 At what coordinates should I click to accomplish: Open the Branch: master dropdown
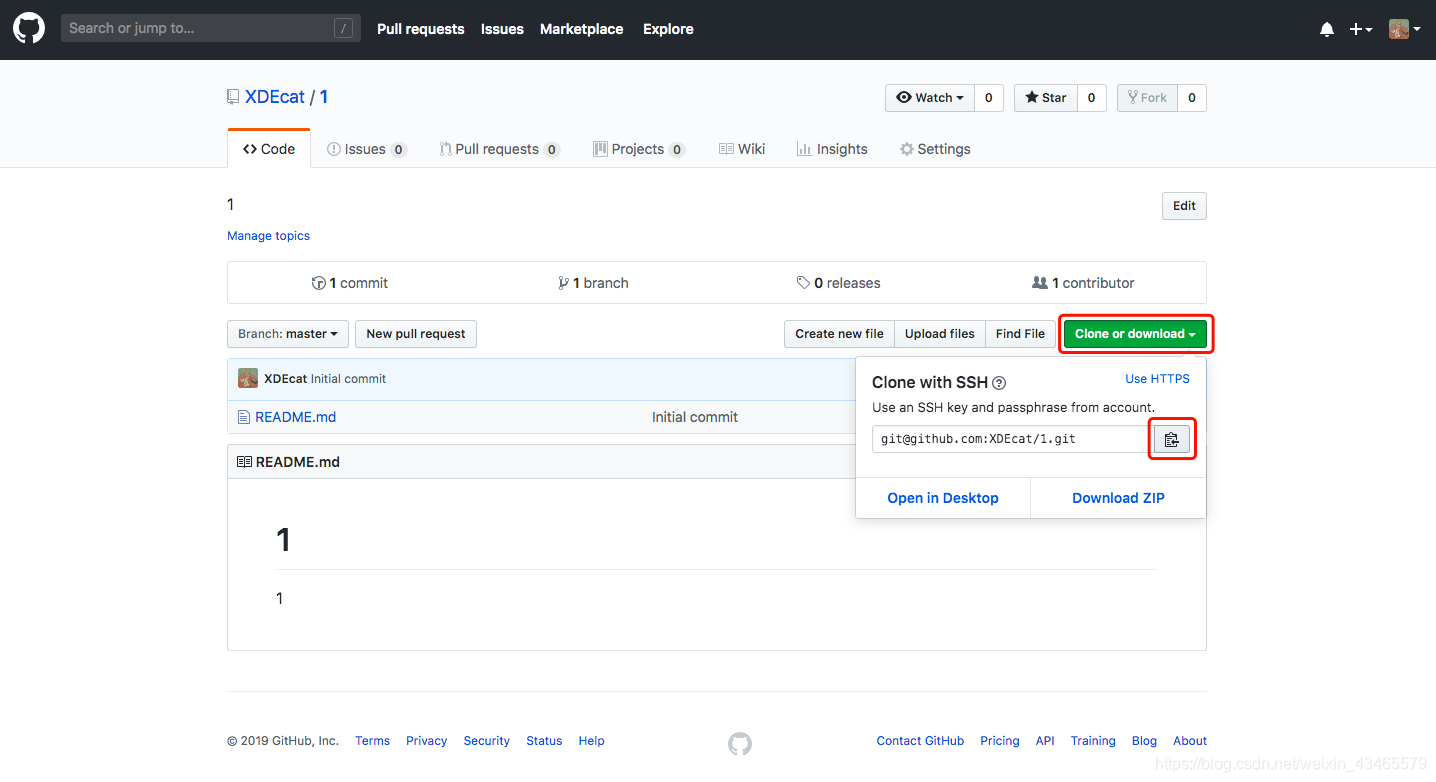[288, 334]
